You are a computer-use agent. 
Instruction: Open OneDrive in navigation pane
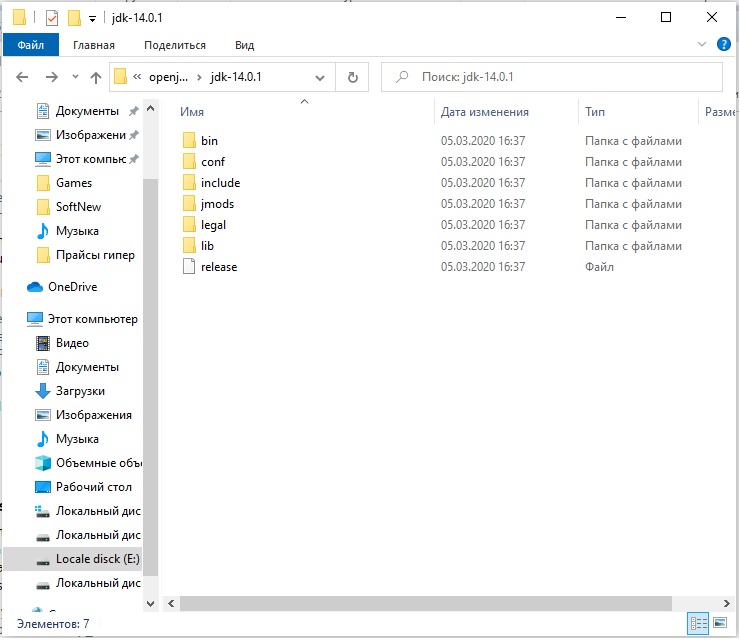click(72, 287)
